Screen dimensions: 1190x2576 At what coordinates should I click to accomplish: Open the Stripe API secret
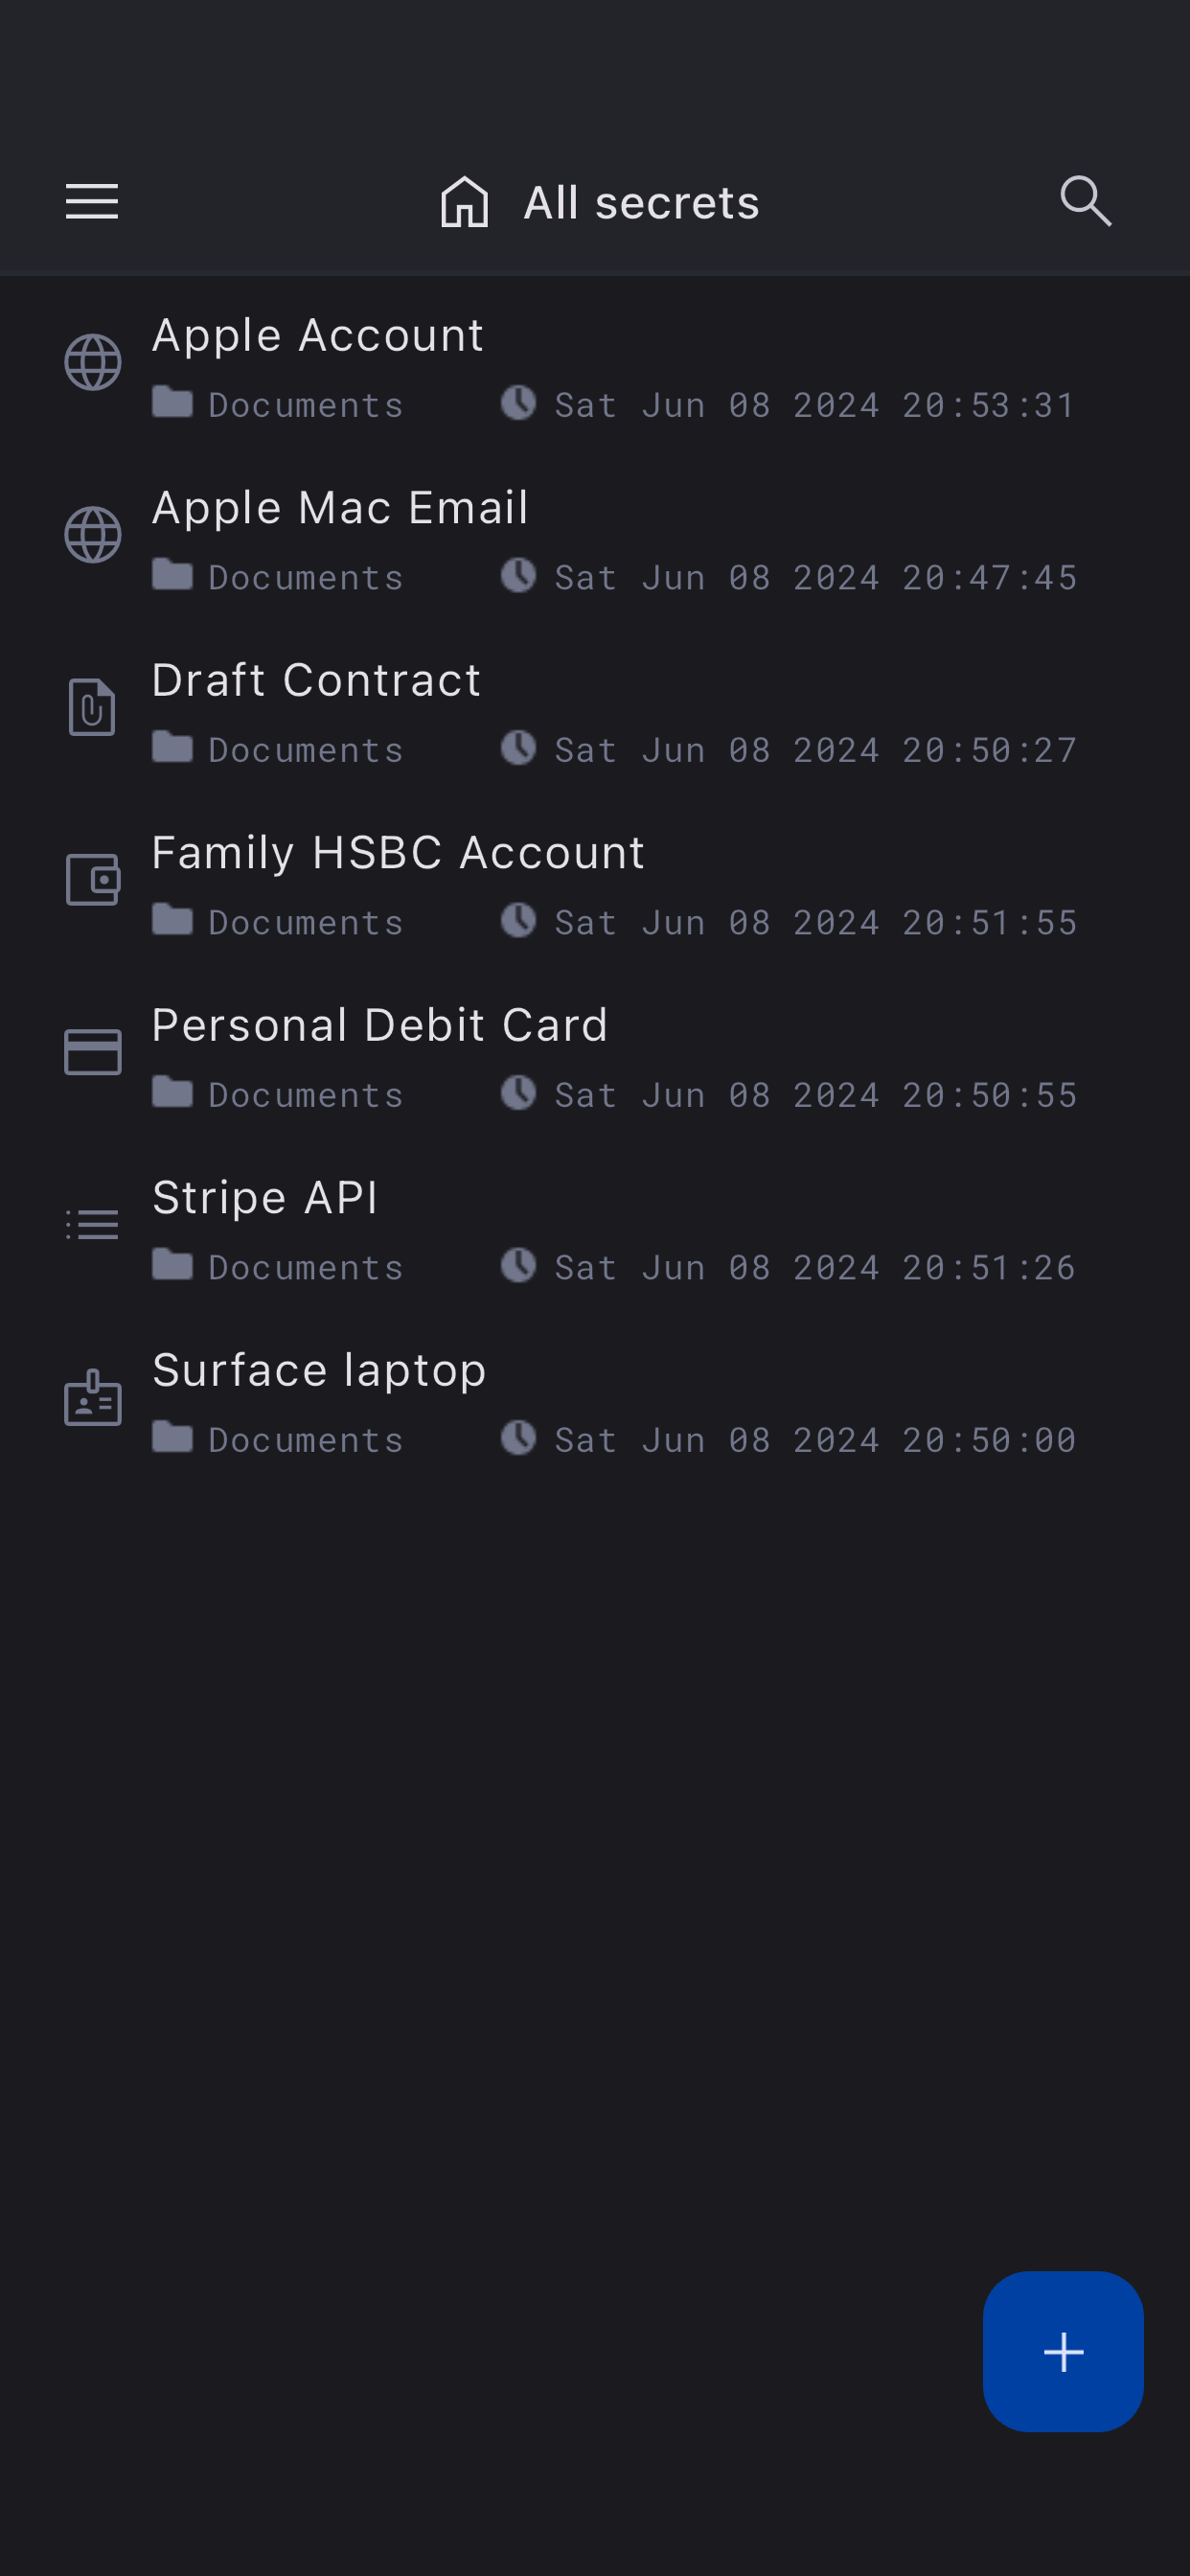click(265, 1198)
